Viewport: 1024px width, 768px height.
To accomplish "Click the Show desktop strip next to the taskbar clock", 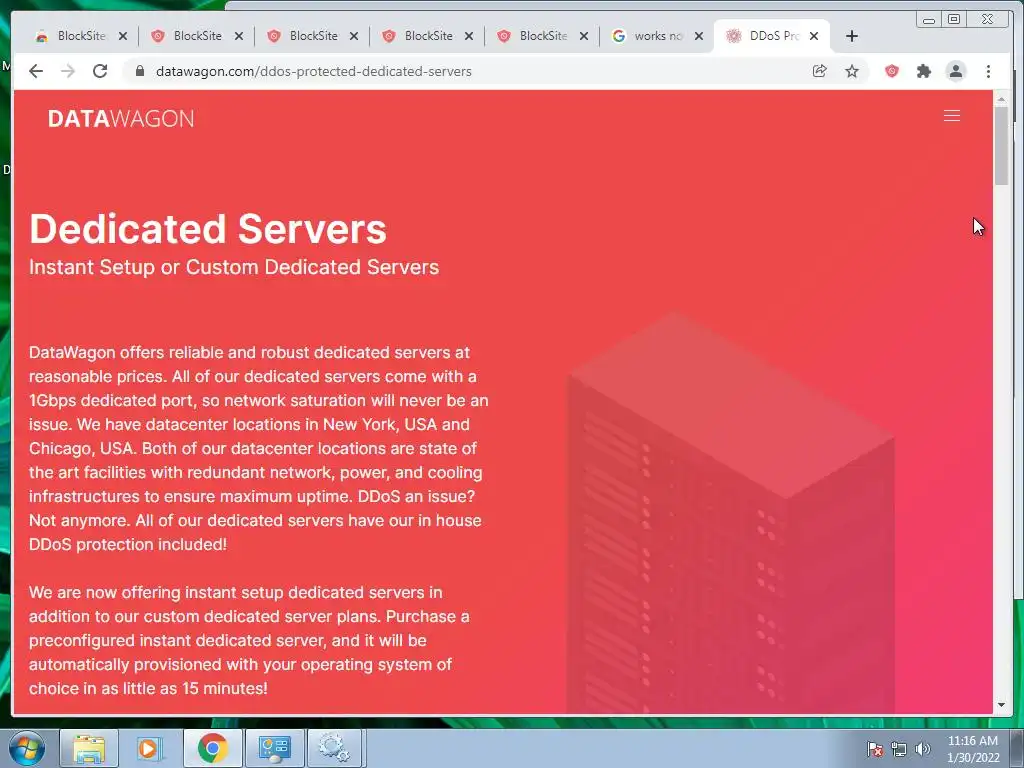I will (1017, 748).
